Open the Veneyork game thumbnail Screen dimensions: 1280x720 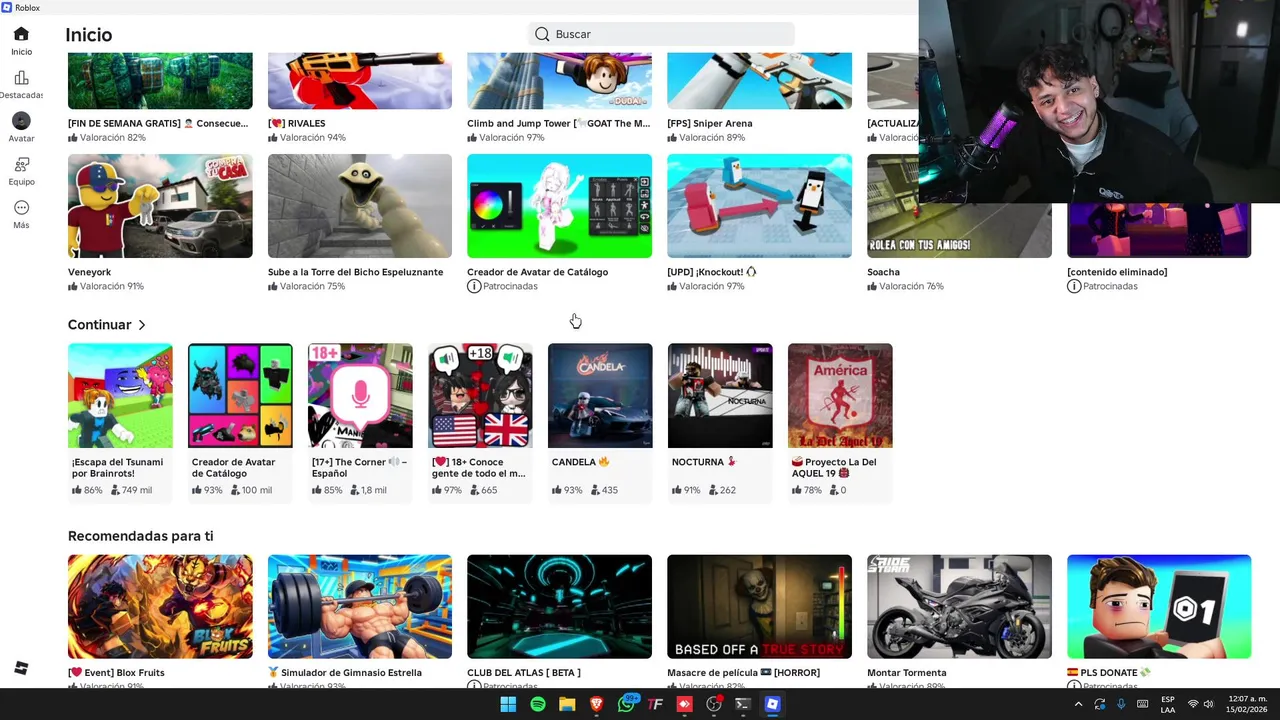(160, 206)
